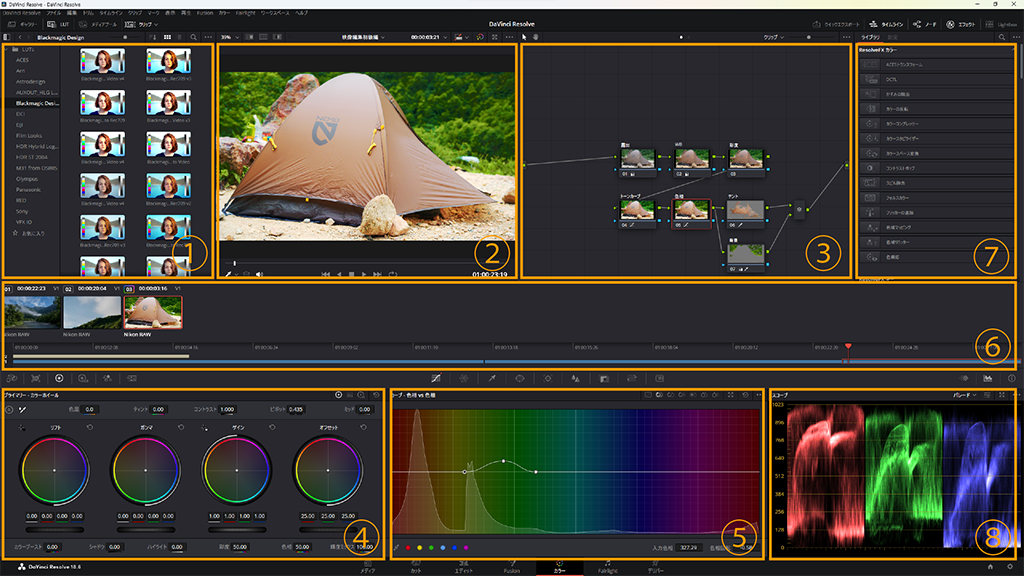Select the Sony LUT folder

pos(22,211)
